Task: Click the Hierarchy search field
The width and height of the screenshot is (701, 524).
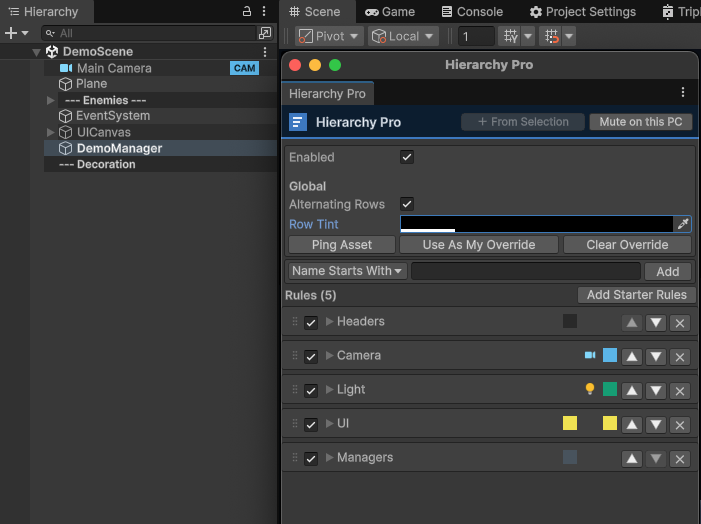Action: [x=149, y=33]
